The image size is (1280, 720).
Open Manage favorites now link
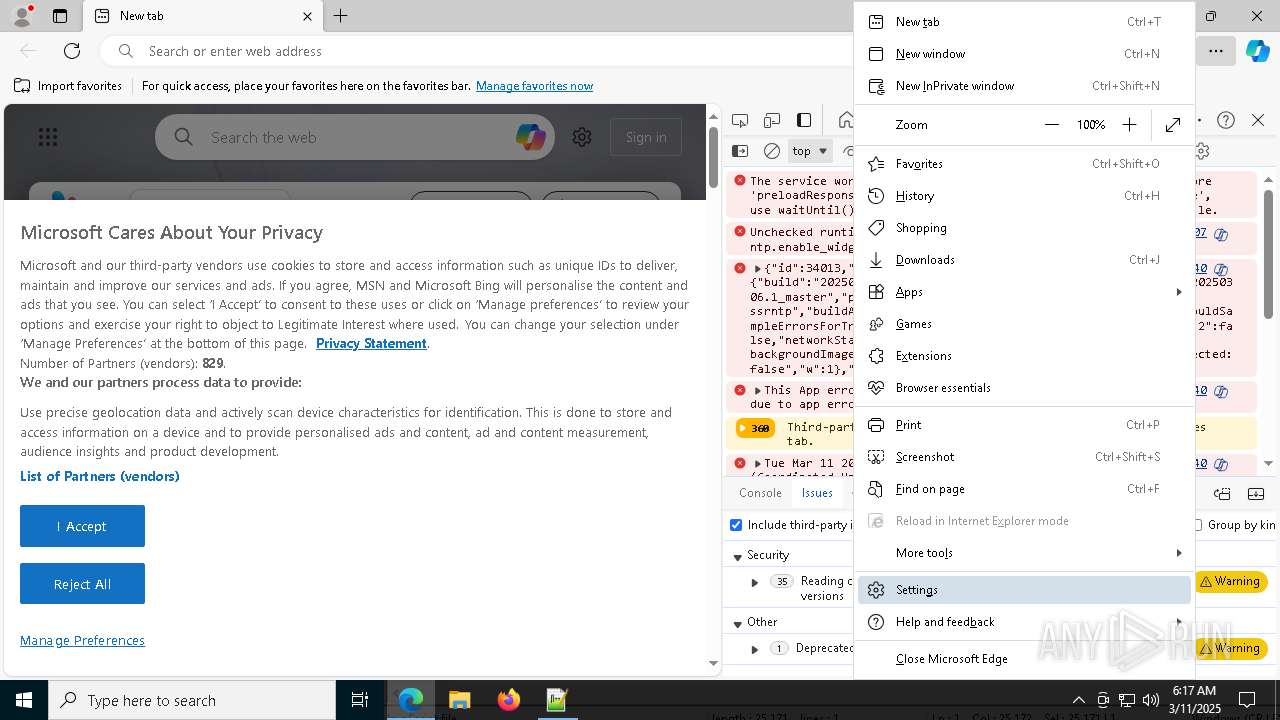[x=534, y=86]
